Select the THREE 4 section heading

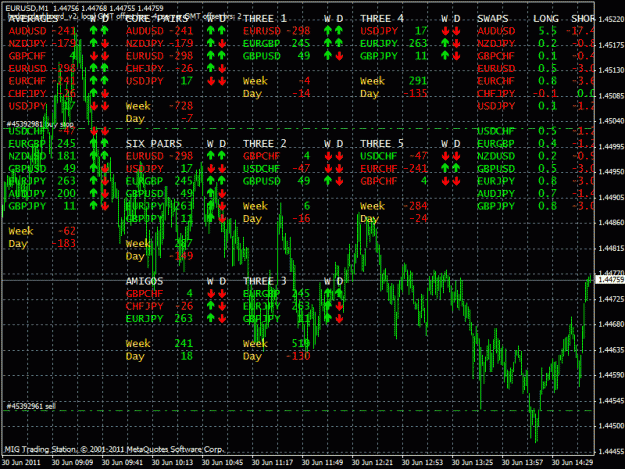[x=382, y=18]
